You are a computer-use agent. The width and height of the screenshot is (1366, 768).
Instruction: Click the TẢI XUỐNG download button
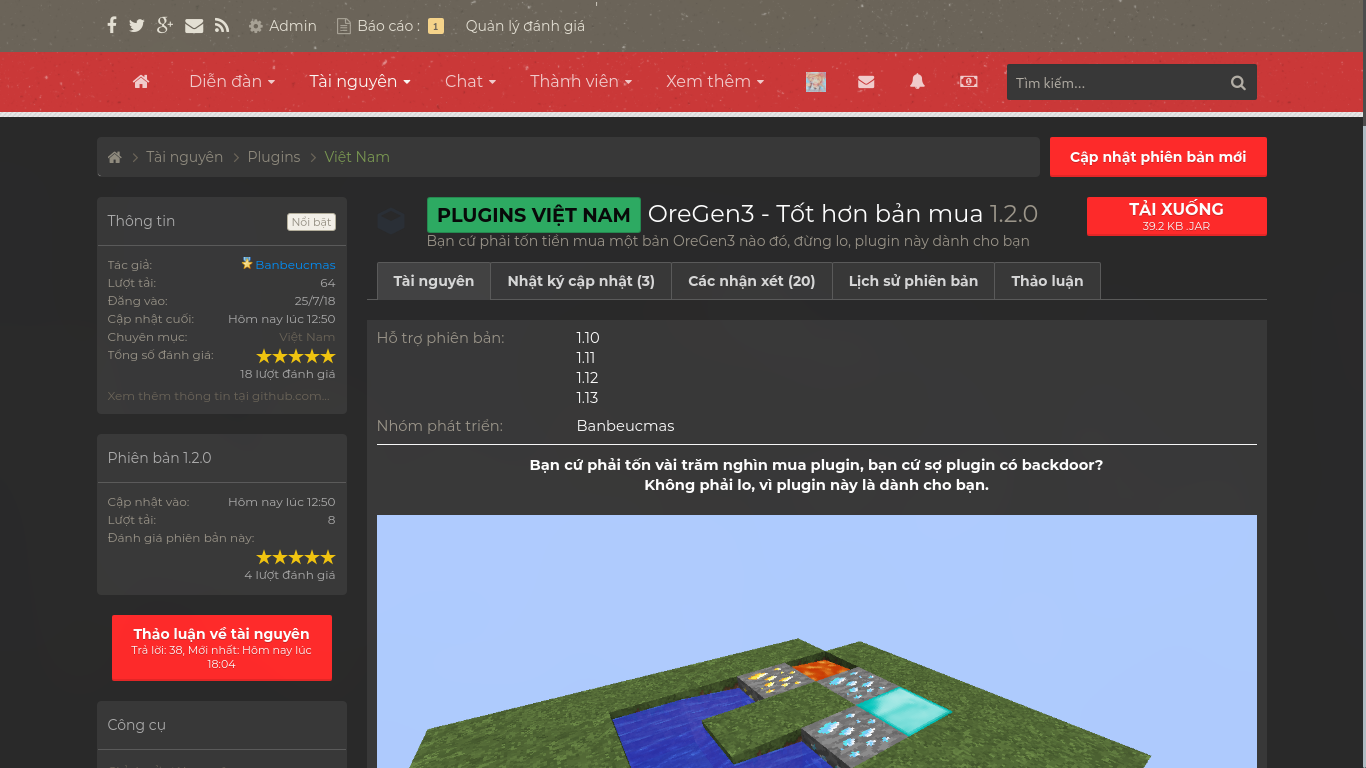click(1177, 216)
